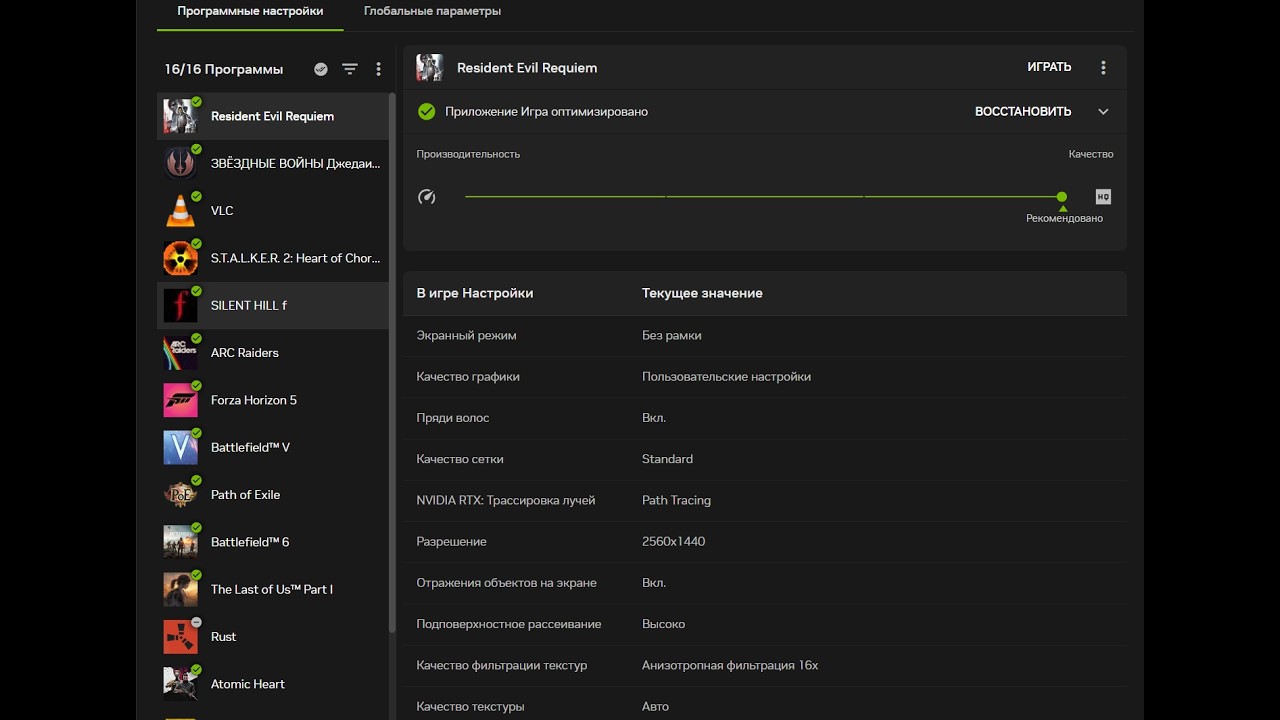The image size is (1280, 720).
Task: Click the Resident Evil Requiem icon in the header
Action: pos(430,68)
